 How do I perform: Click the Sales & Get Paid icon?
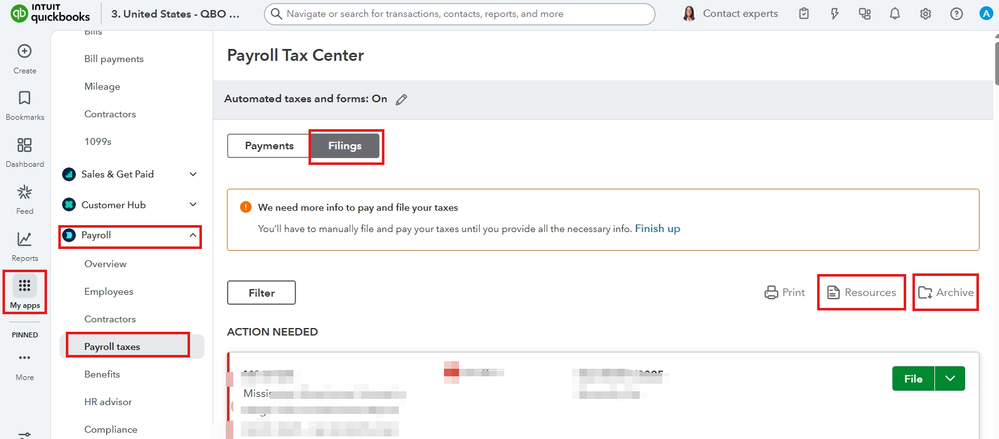pyautogui.click(x=68, y=174)
